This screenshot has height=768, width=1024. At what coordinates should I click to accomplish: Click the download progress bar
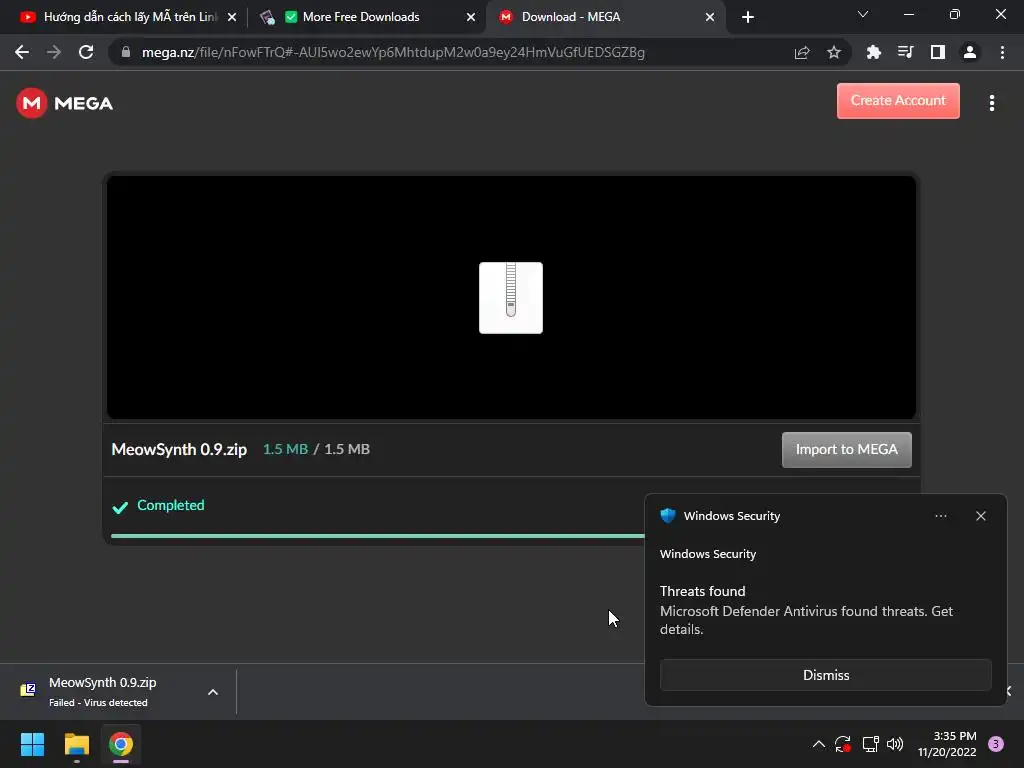point(377,536)
